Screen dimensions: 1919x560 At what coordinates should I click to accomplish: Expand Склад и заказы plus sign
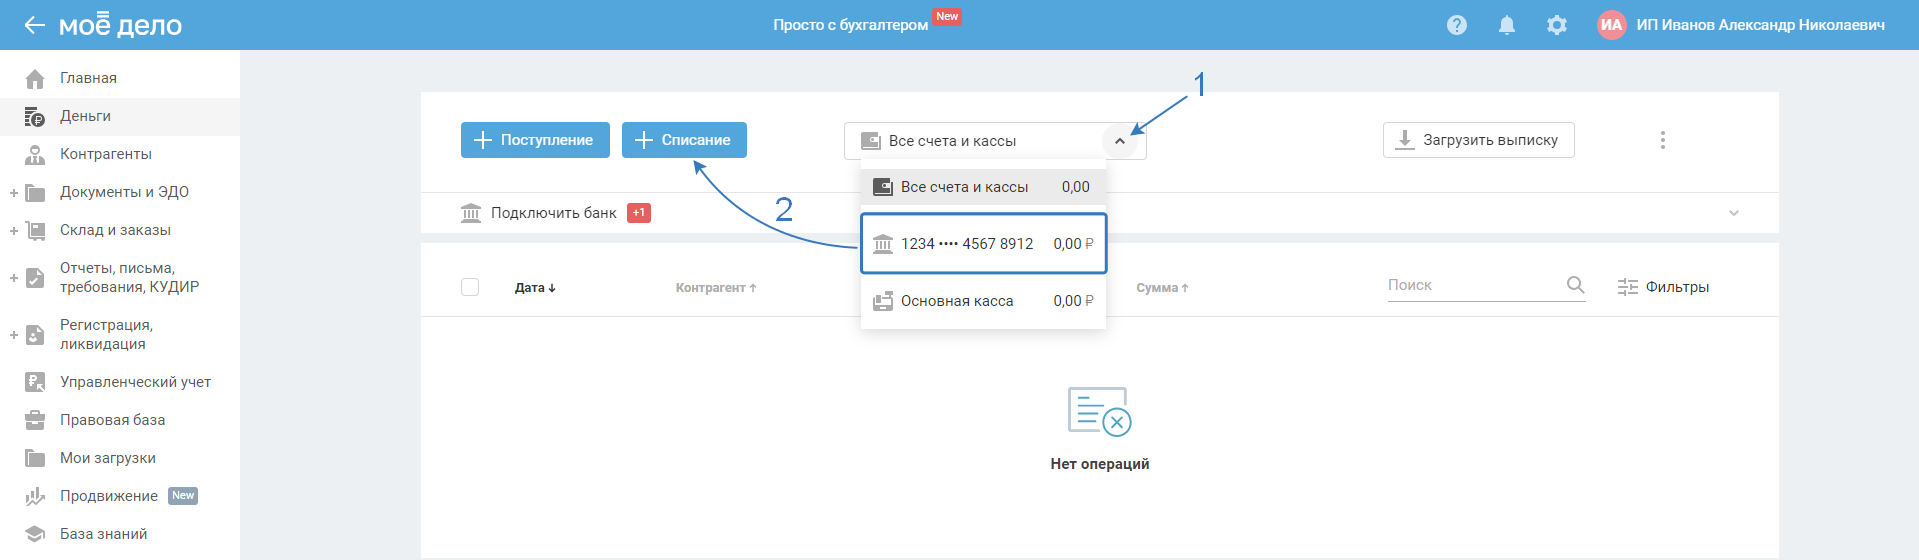pos(13,230)
